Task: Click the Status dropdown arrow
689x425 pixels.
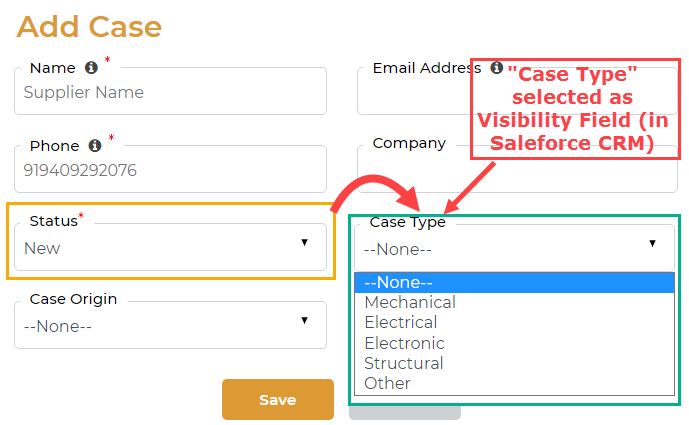Action: point(305,243)
